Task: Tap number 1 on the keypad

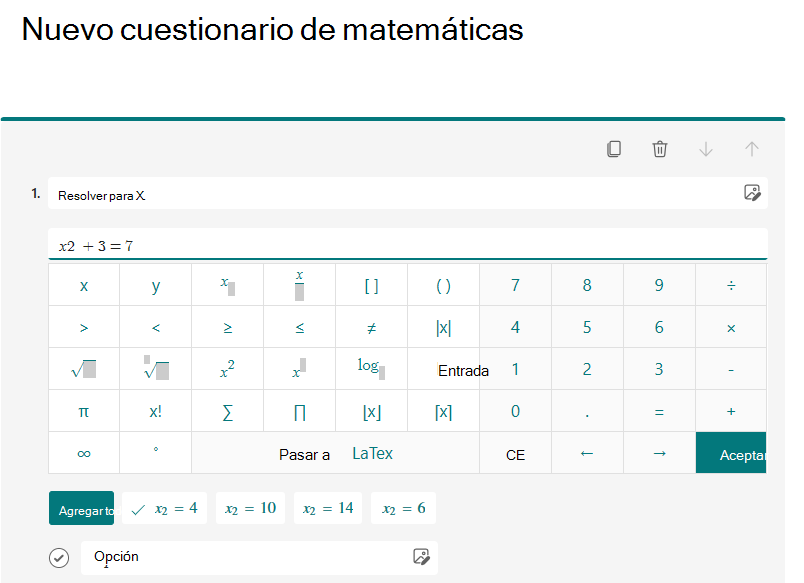Action: click(515, 369)
